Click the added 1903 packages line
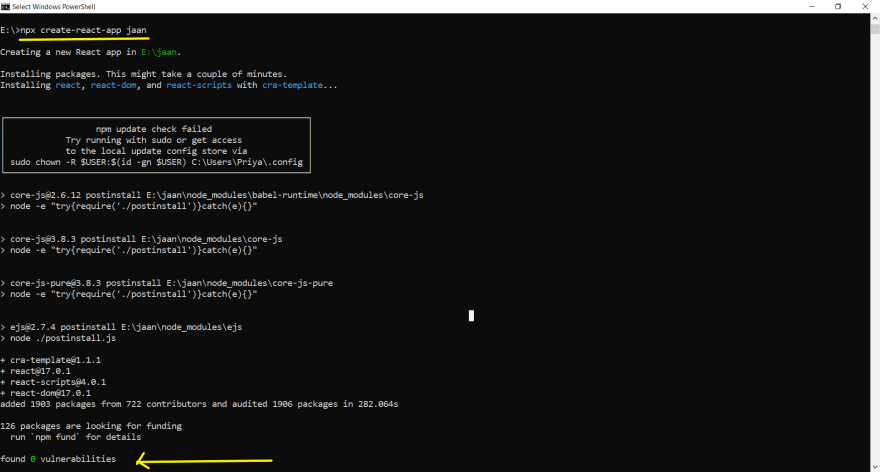The image size is (880, 472). [199, 404]
